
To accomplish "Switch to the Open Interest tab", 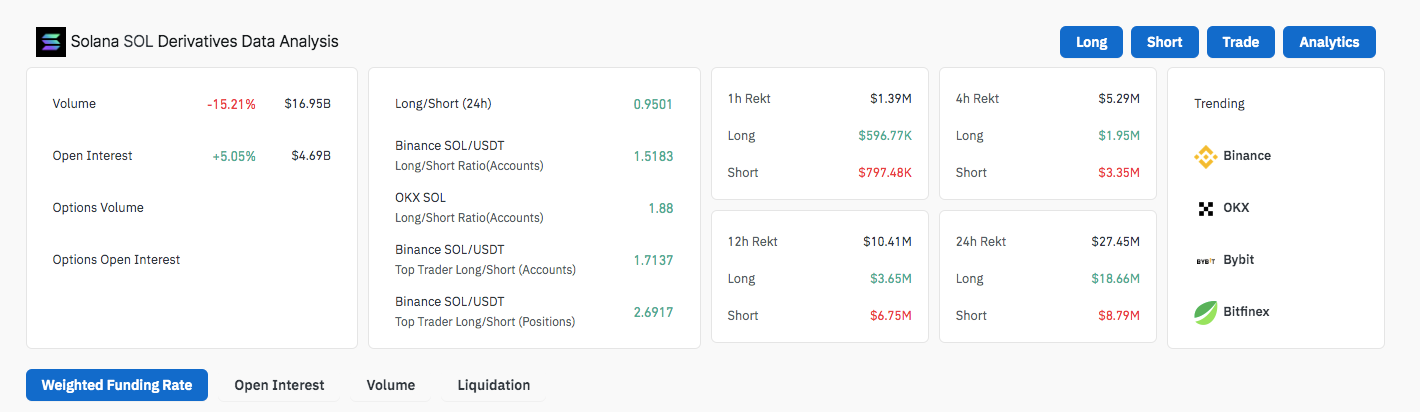I will (279, 385).
